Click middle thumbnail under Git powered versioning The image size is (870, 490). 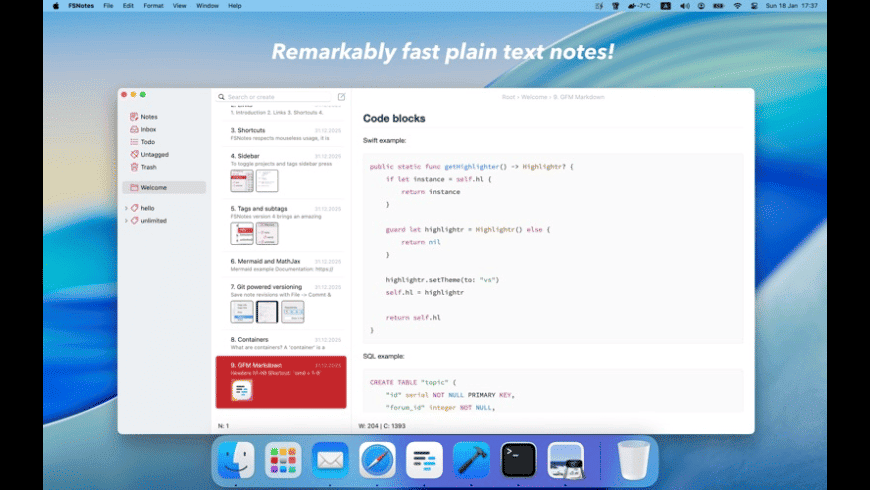pos(267,312)
